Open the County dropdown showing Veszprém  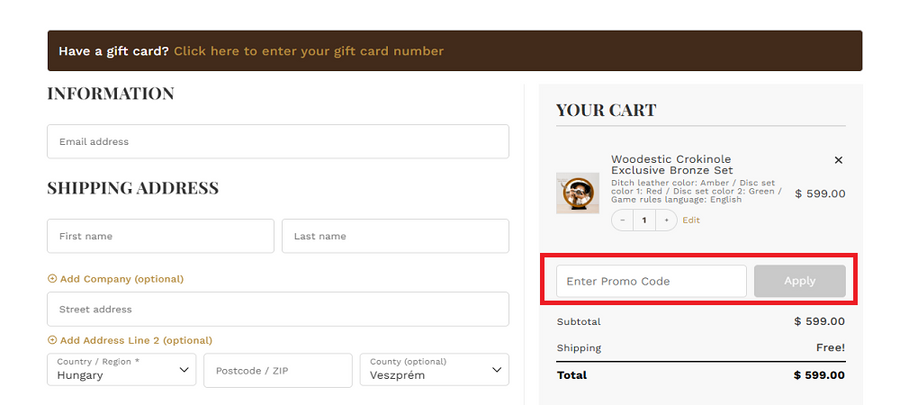[x=434, y=370]
